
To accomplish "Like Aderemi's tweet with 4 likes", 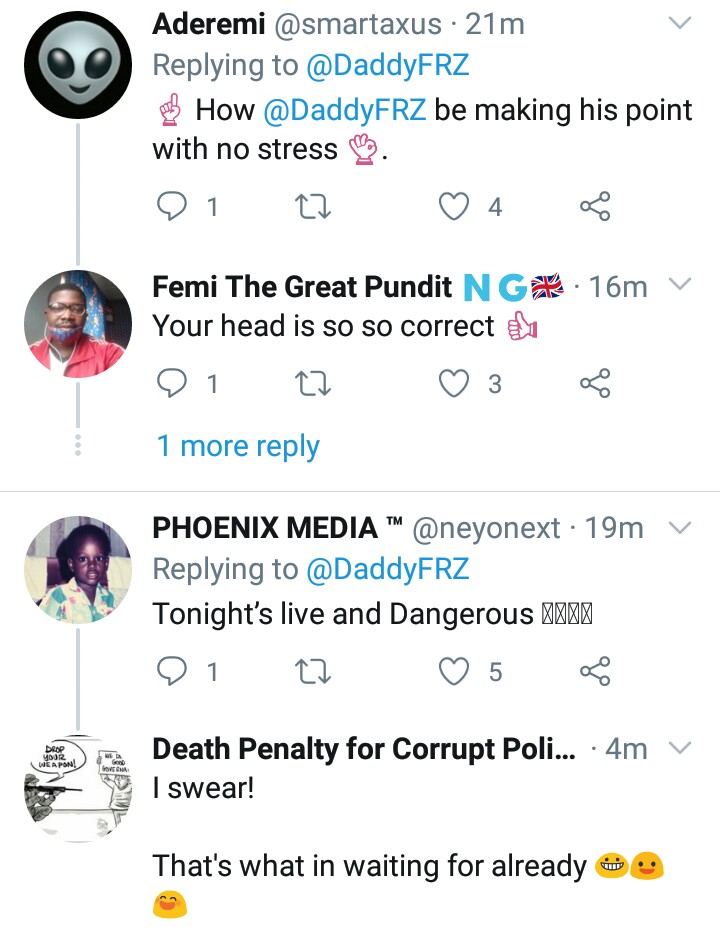I will pyautogui.click(x=455, y=206).
